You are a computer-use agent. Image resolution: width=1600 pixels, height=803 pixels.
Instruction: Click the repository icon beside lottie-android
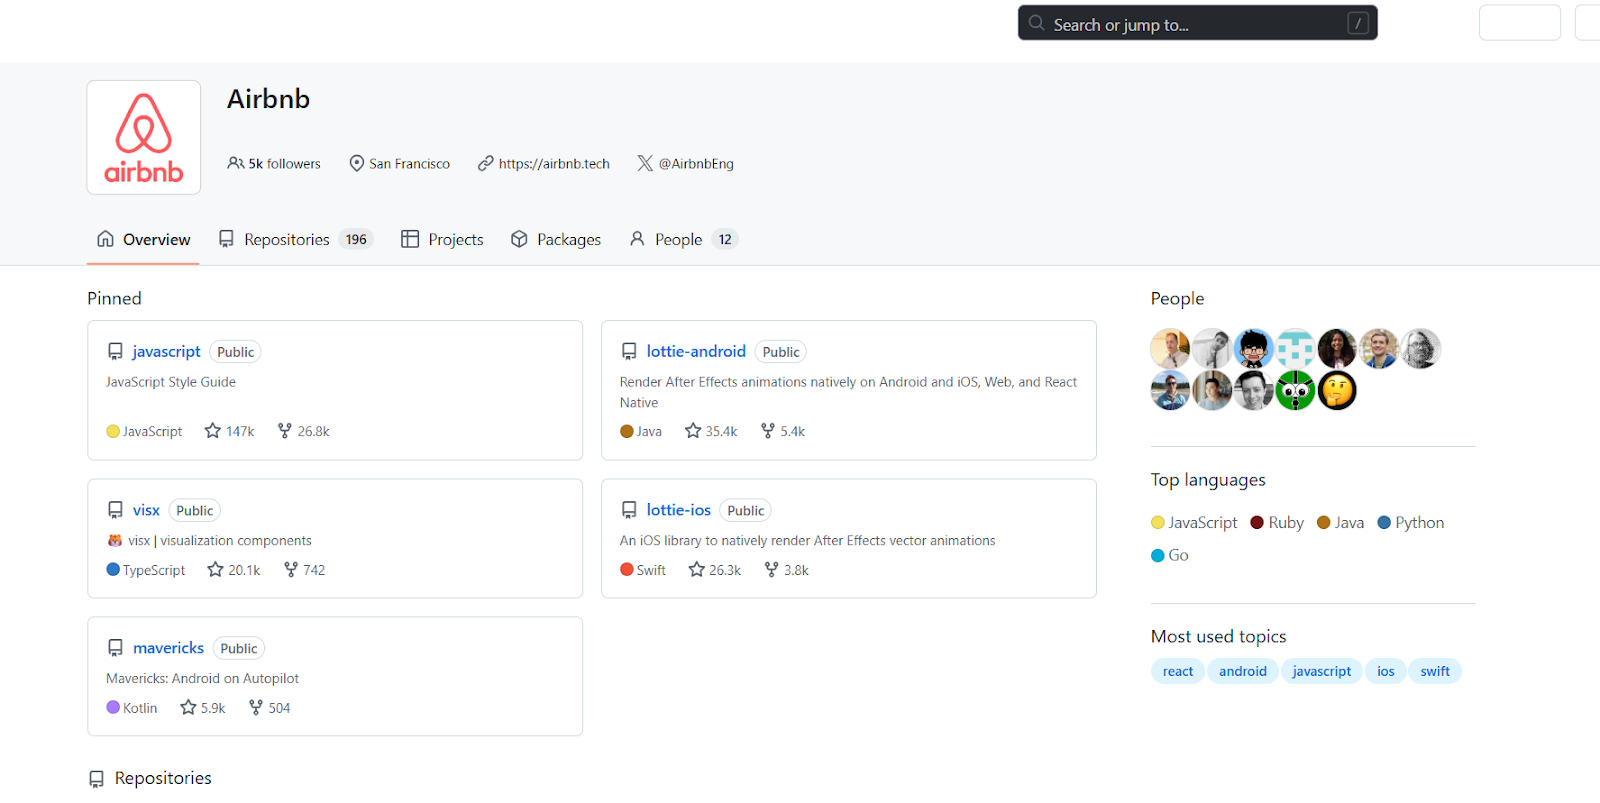pos(629,352)
